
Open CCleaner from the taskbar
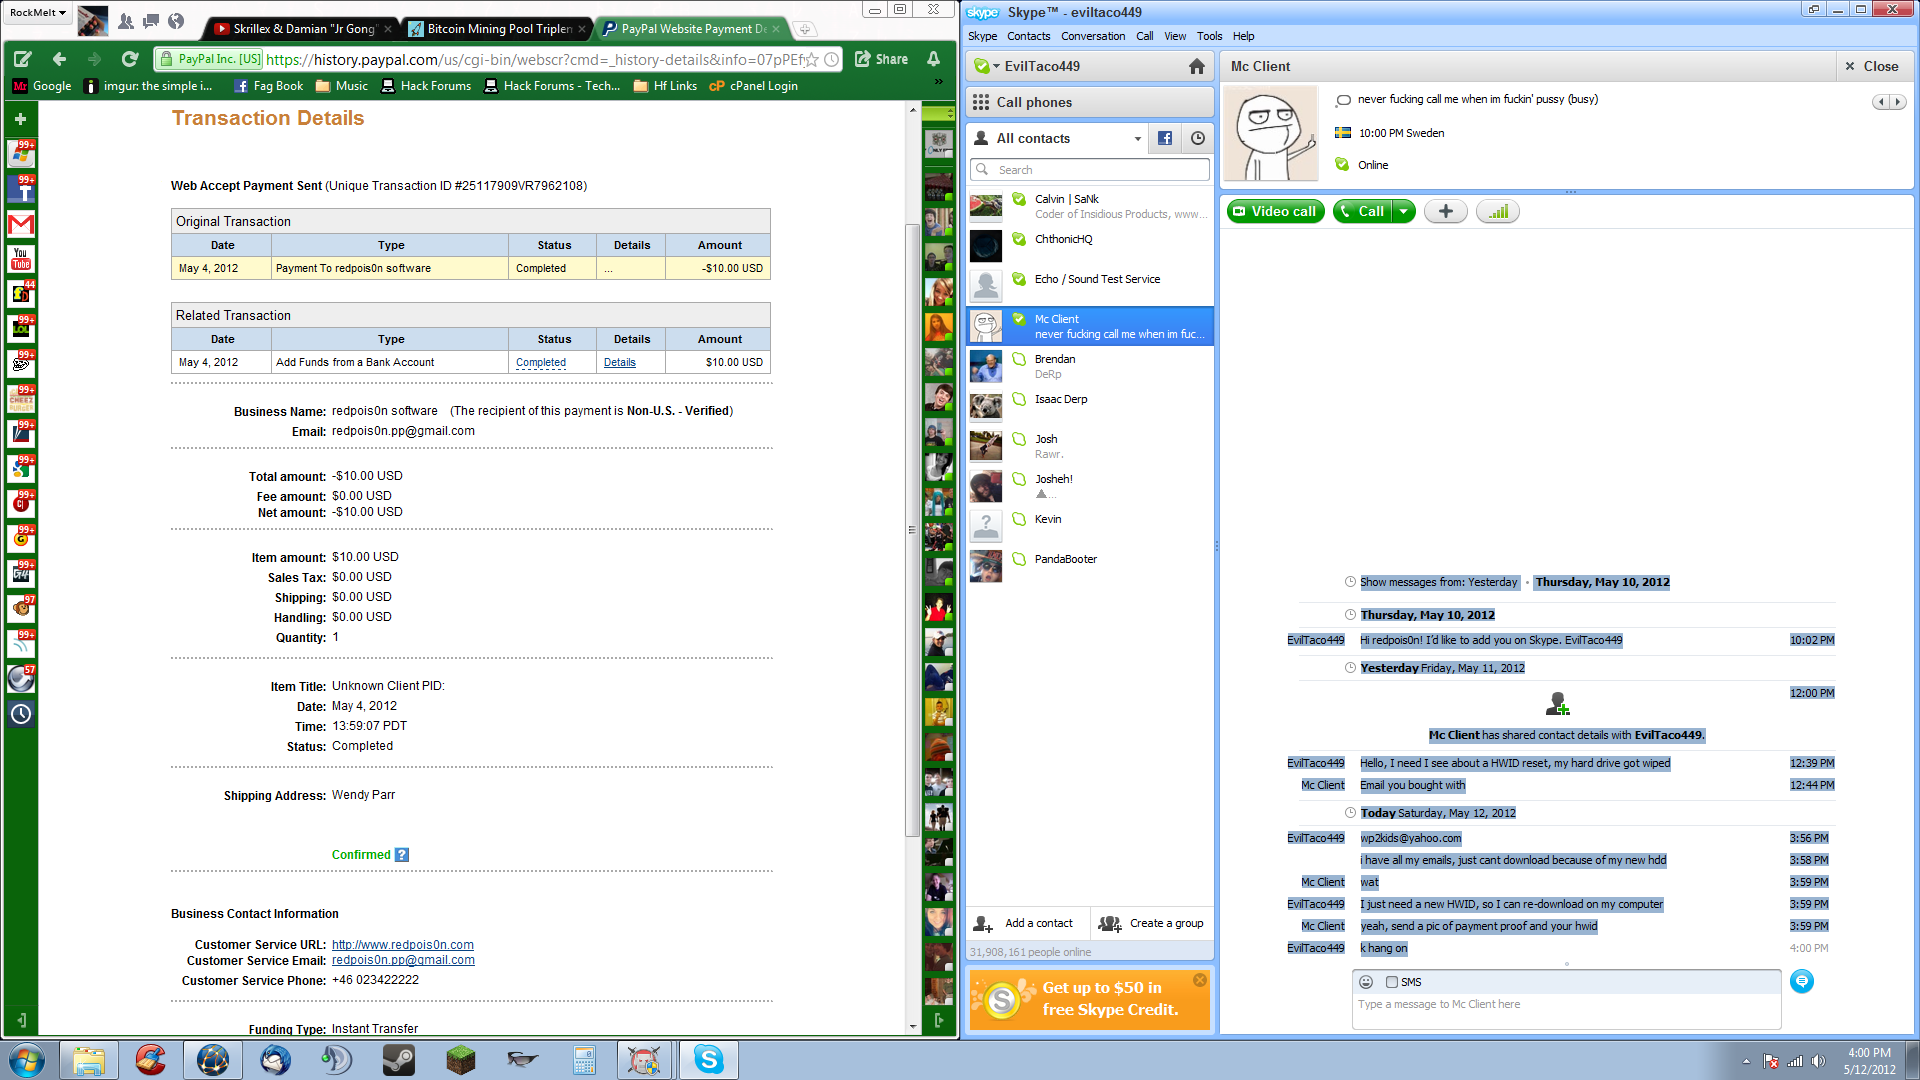coord(150,1060)
